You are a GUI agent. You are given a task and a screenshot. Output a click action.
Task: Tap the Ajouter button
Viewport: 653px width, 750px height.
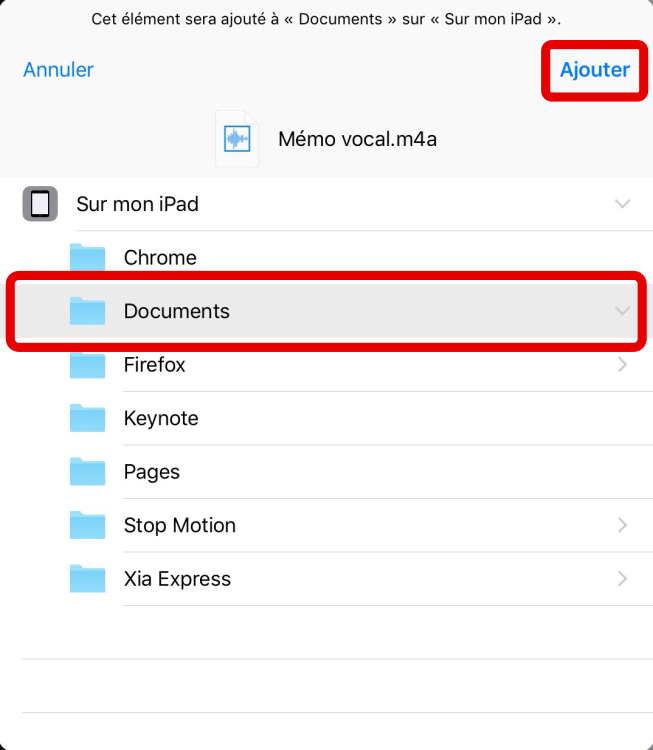[594, 70]
